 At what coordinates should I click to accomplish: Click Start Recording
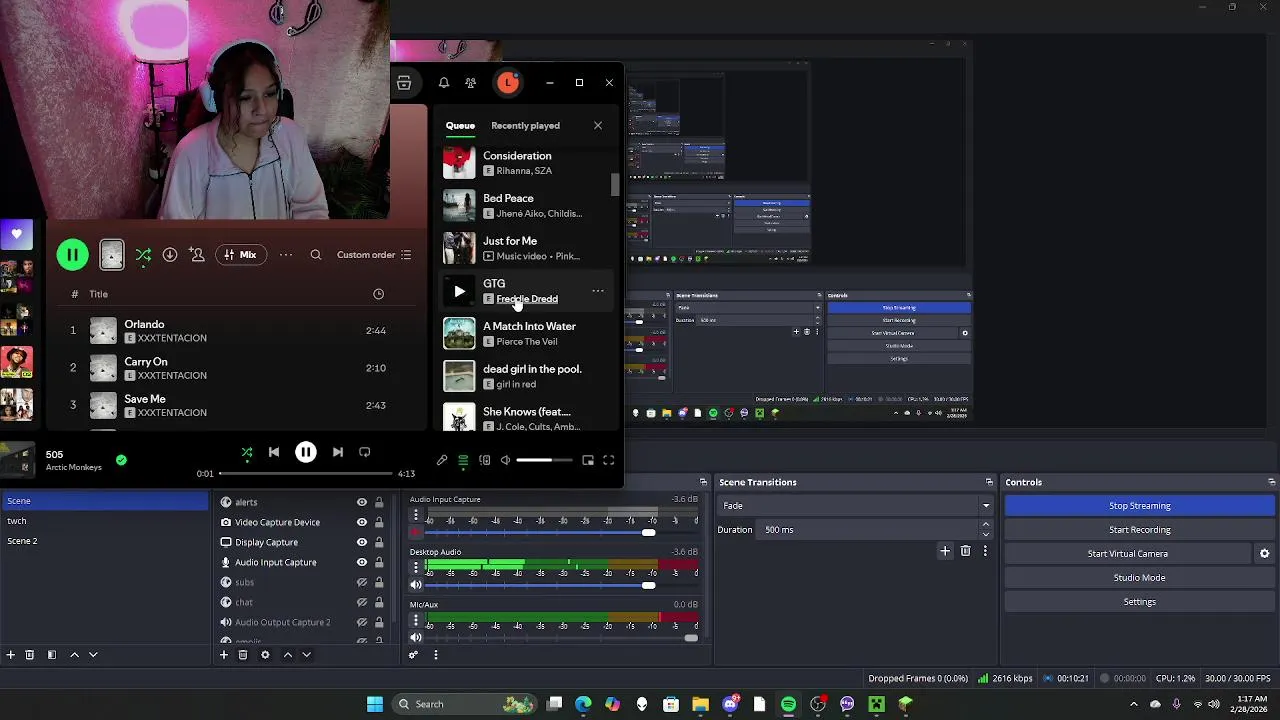1140,530
